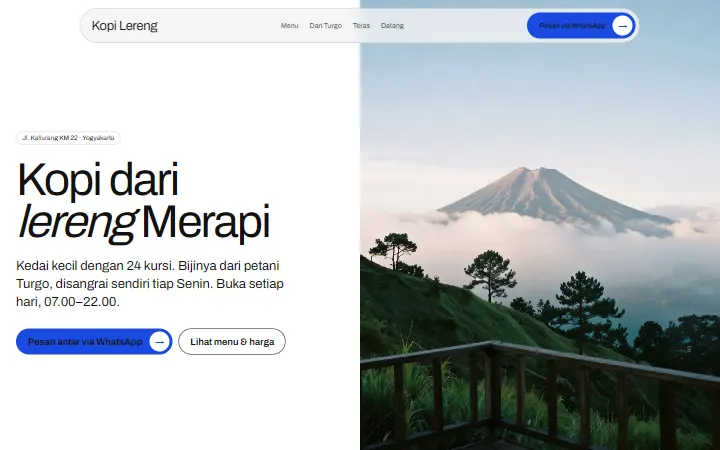
Task: Click the paragraph starting Kedai kecil dengan 24 kursi
Action: [x=150, y=284]
